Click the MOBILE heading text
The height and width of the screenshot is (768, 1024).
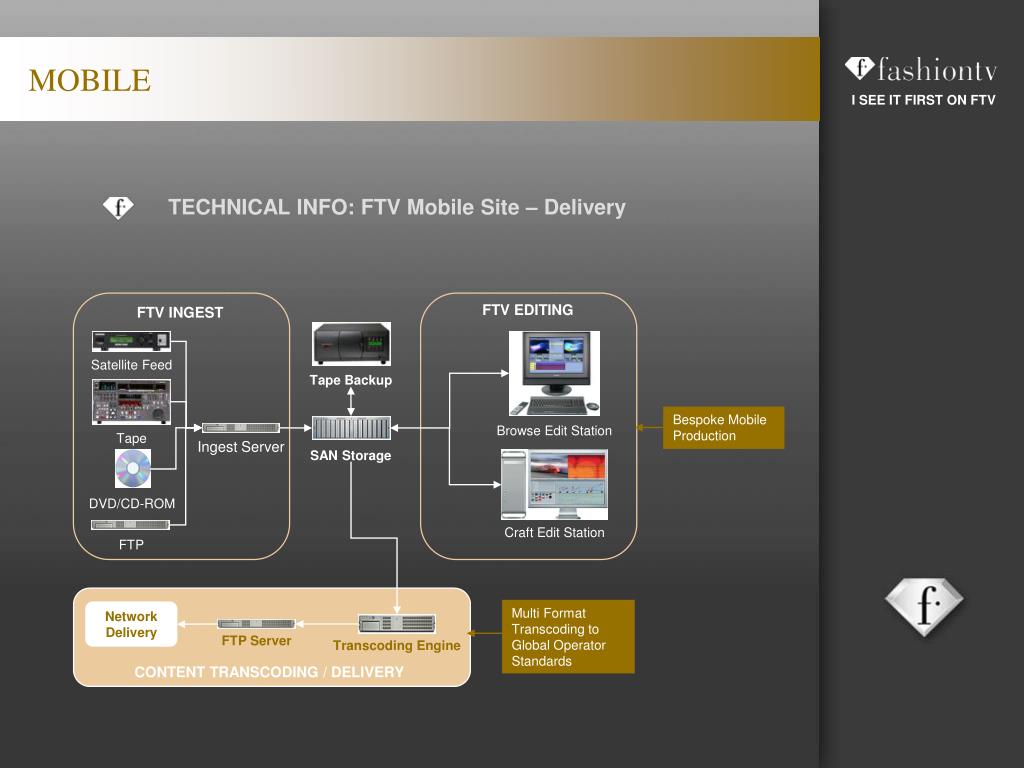coord(89,81)
